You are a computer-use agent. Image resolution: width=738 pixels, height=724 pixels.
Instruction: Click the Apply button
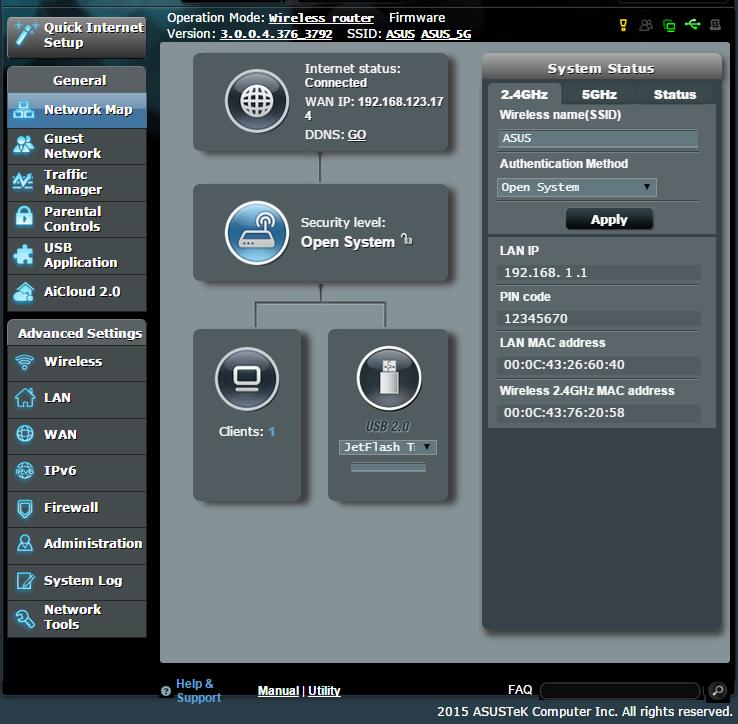coord(609,219)
